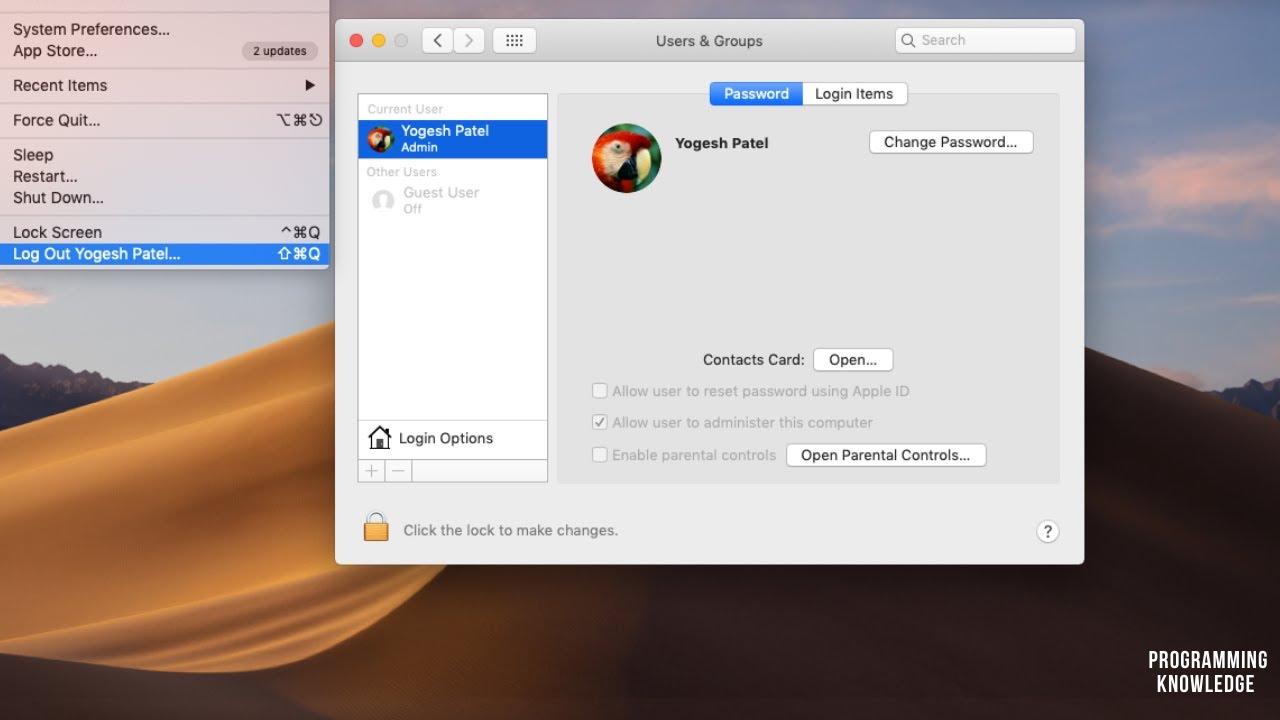The image size is (1280, 720).
Task: Open the help question mark button
Action: pyautogui.click(x=1047, y=531)
